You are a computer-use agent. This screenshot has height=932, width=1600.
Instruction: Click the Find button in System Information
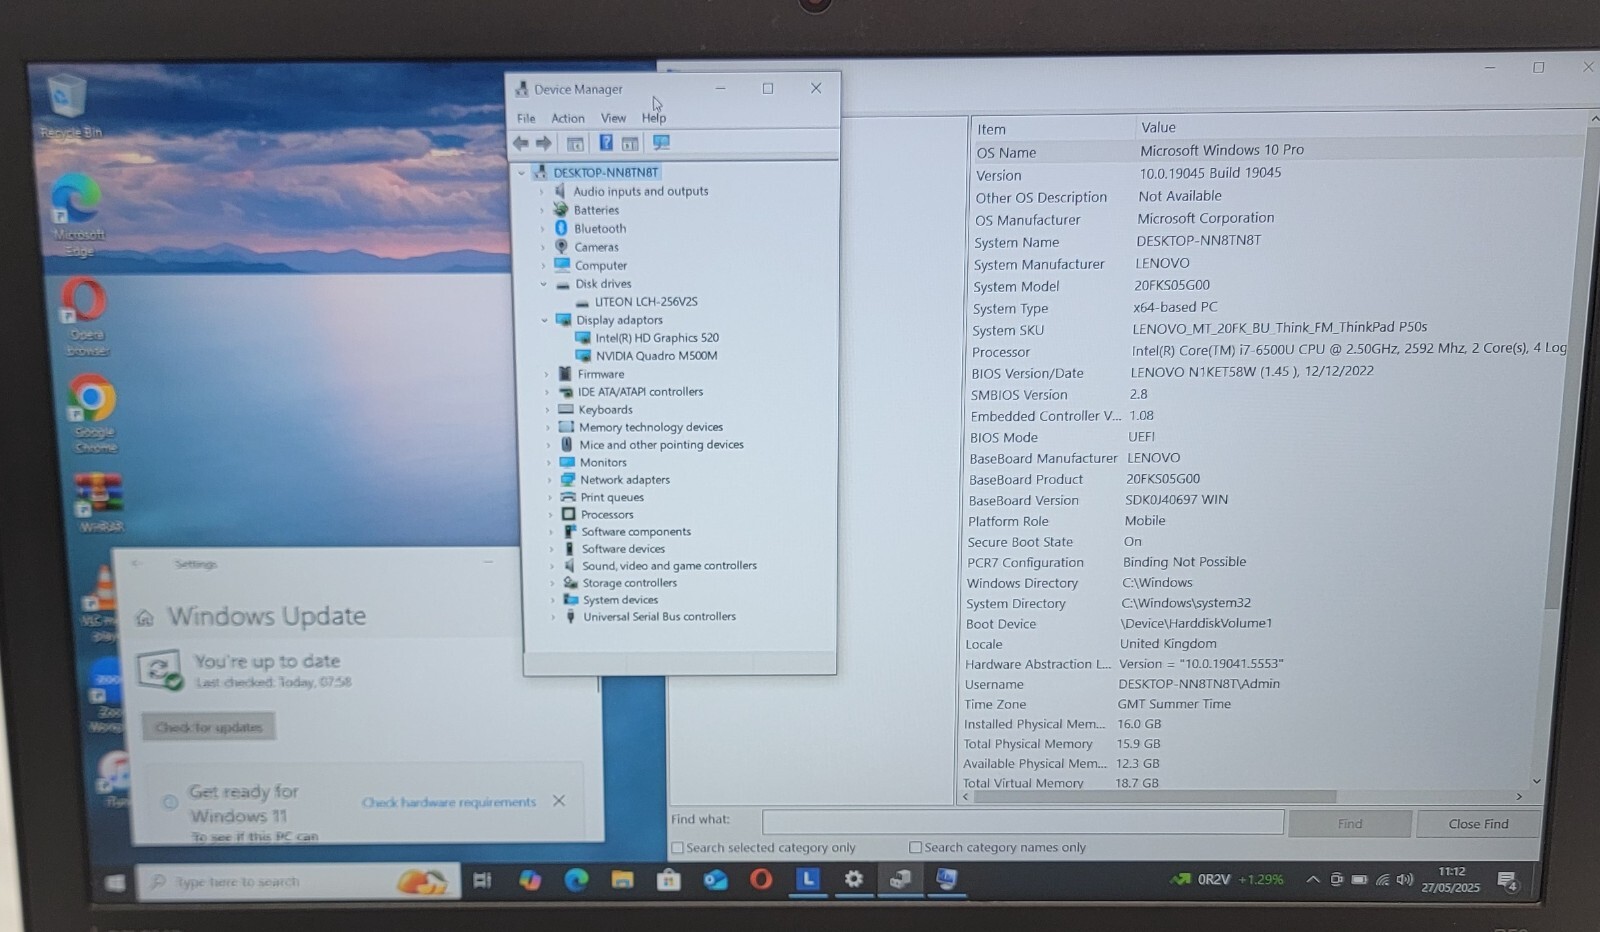(1350, 824)
